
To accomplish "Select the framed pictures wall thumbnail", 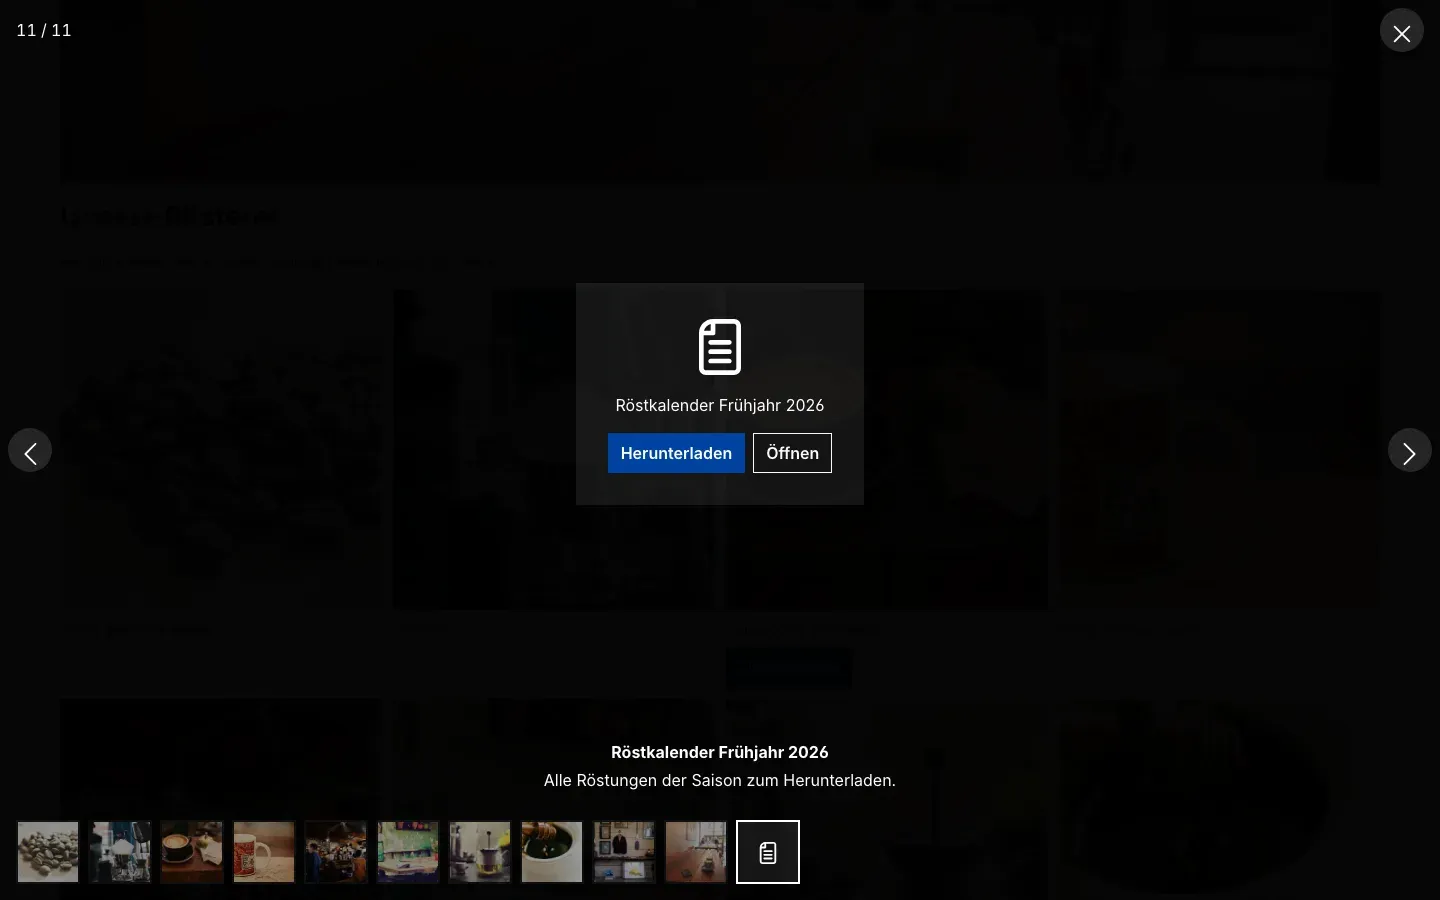I will click(x=624, y=852).
